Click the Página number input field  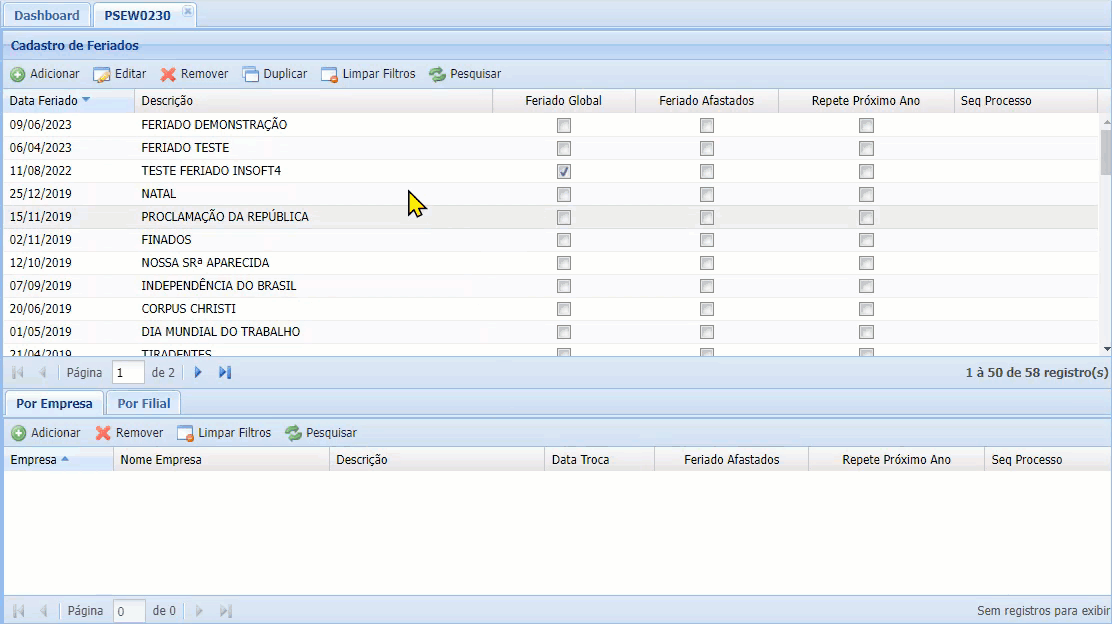pos(128,372)
